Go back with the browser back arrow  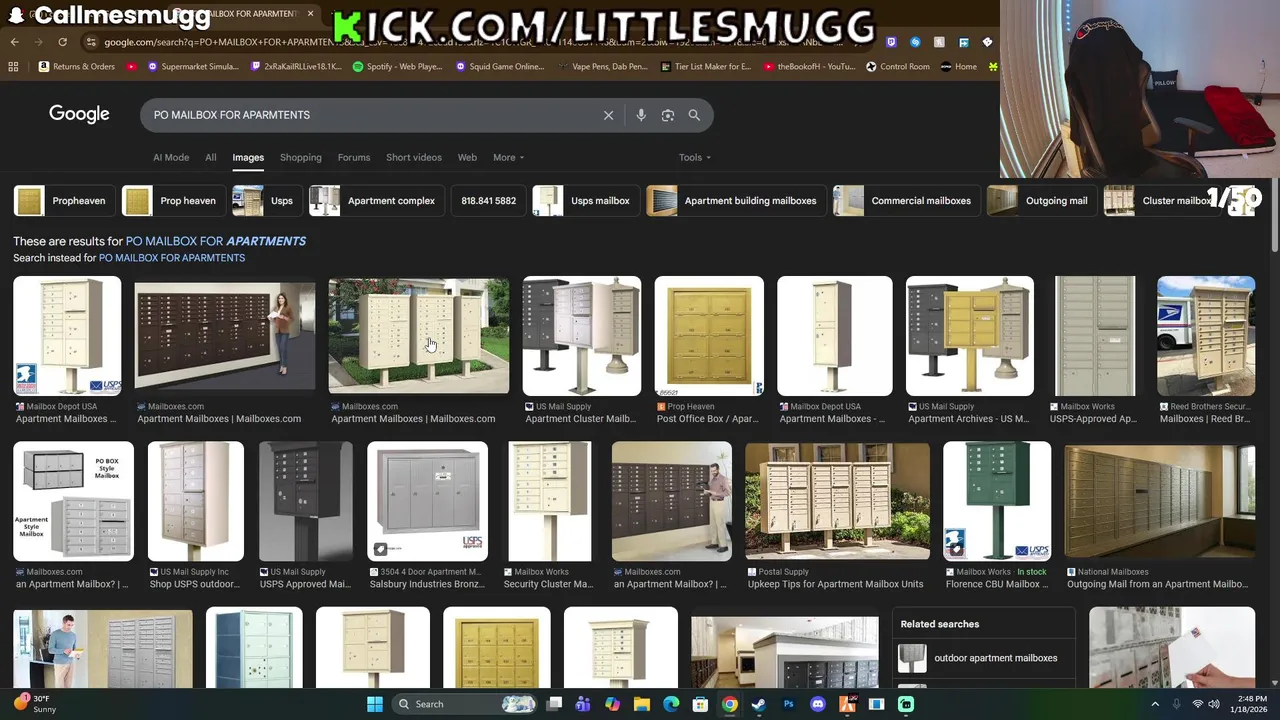tap(14, 42)
